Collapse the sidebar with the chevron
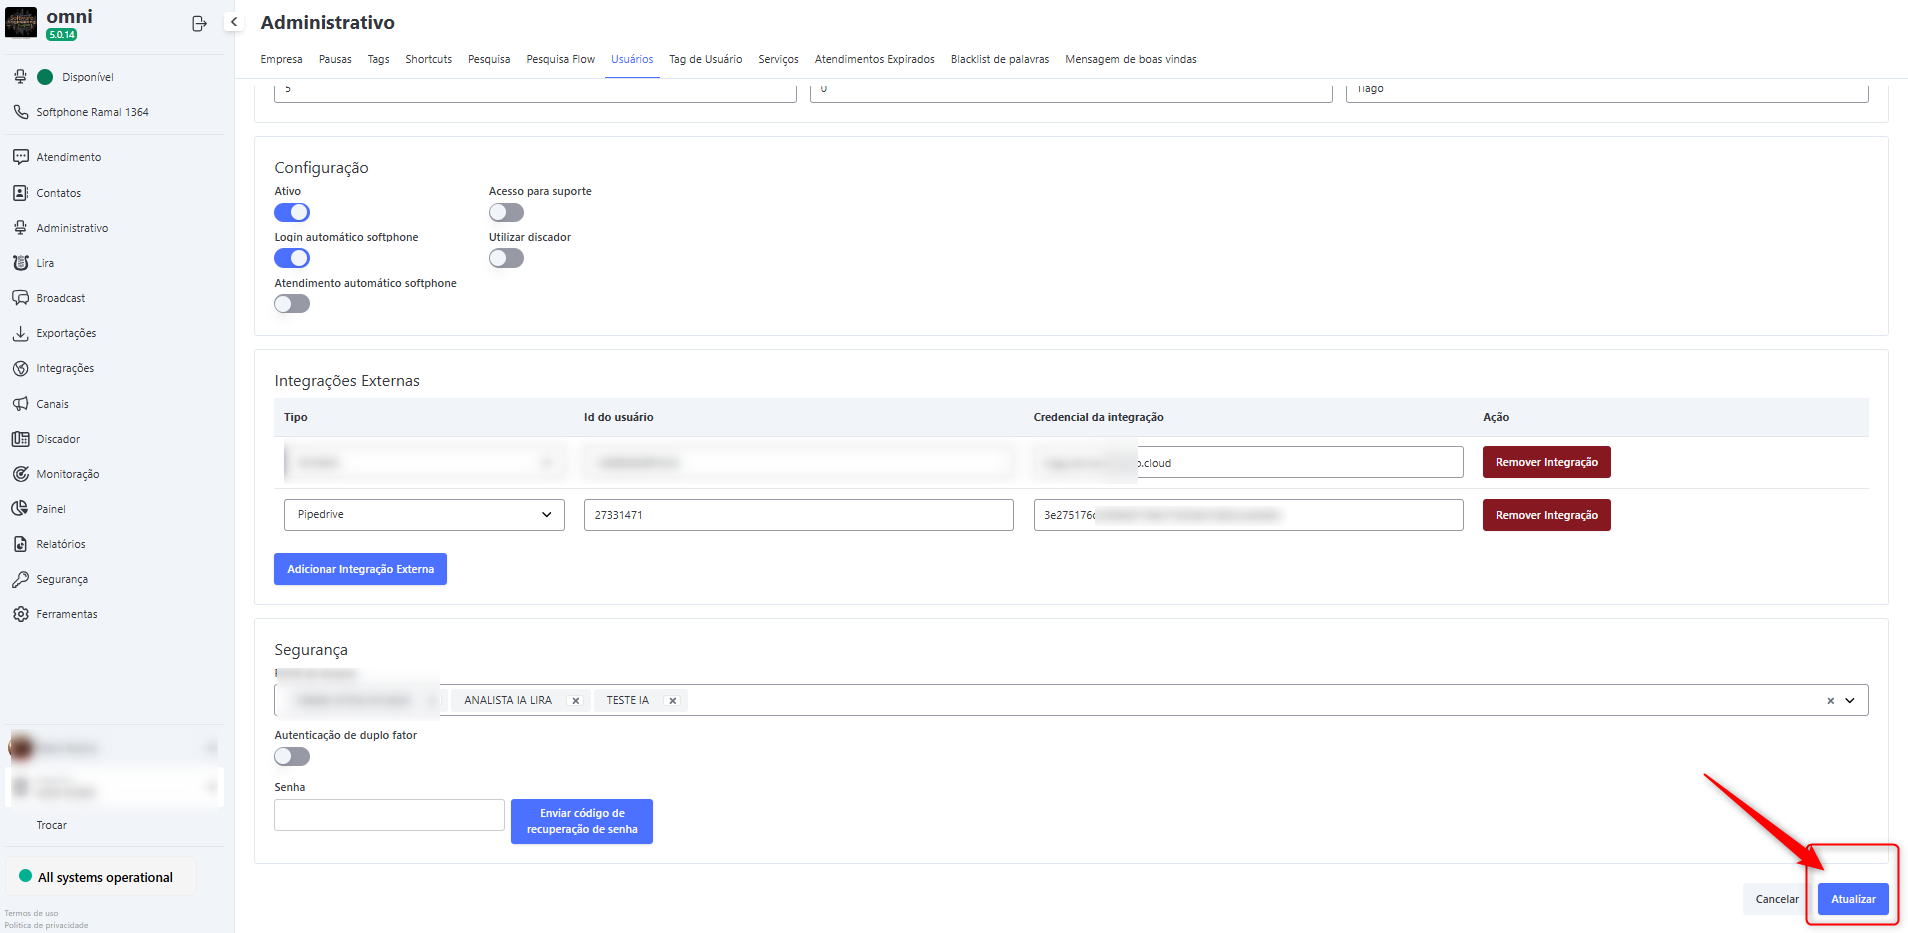 (234, 22)
